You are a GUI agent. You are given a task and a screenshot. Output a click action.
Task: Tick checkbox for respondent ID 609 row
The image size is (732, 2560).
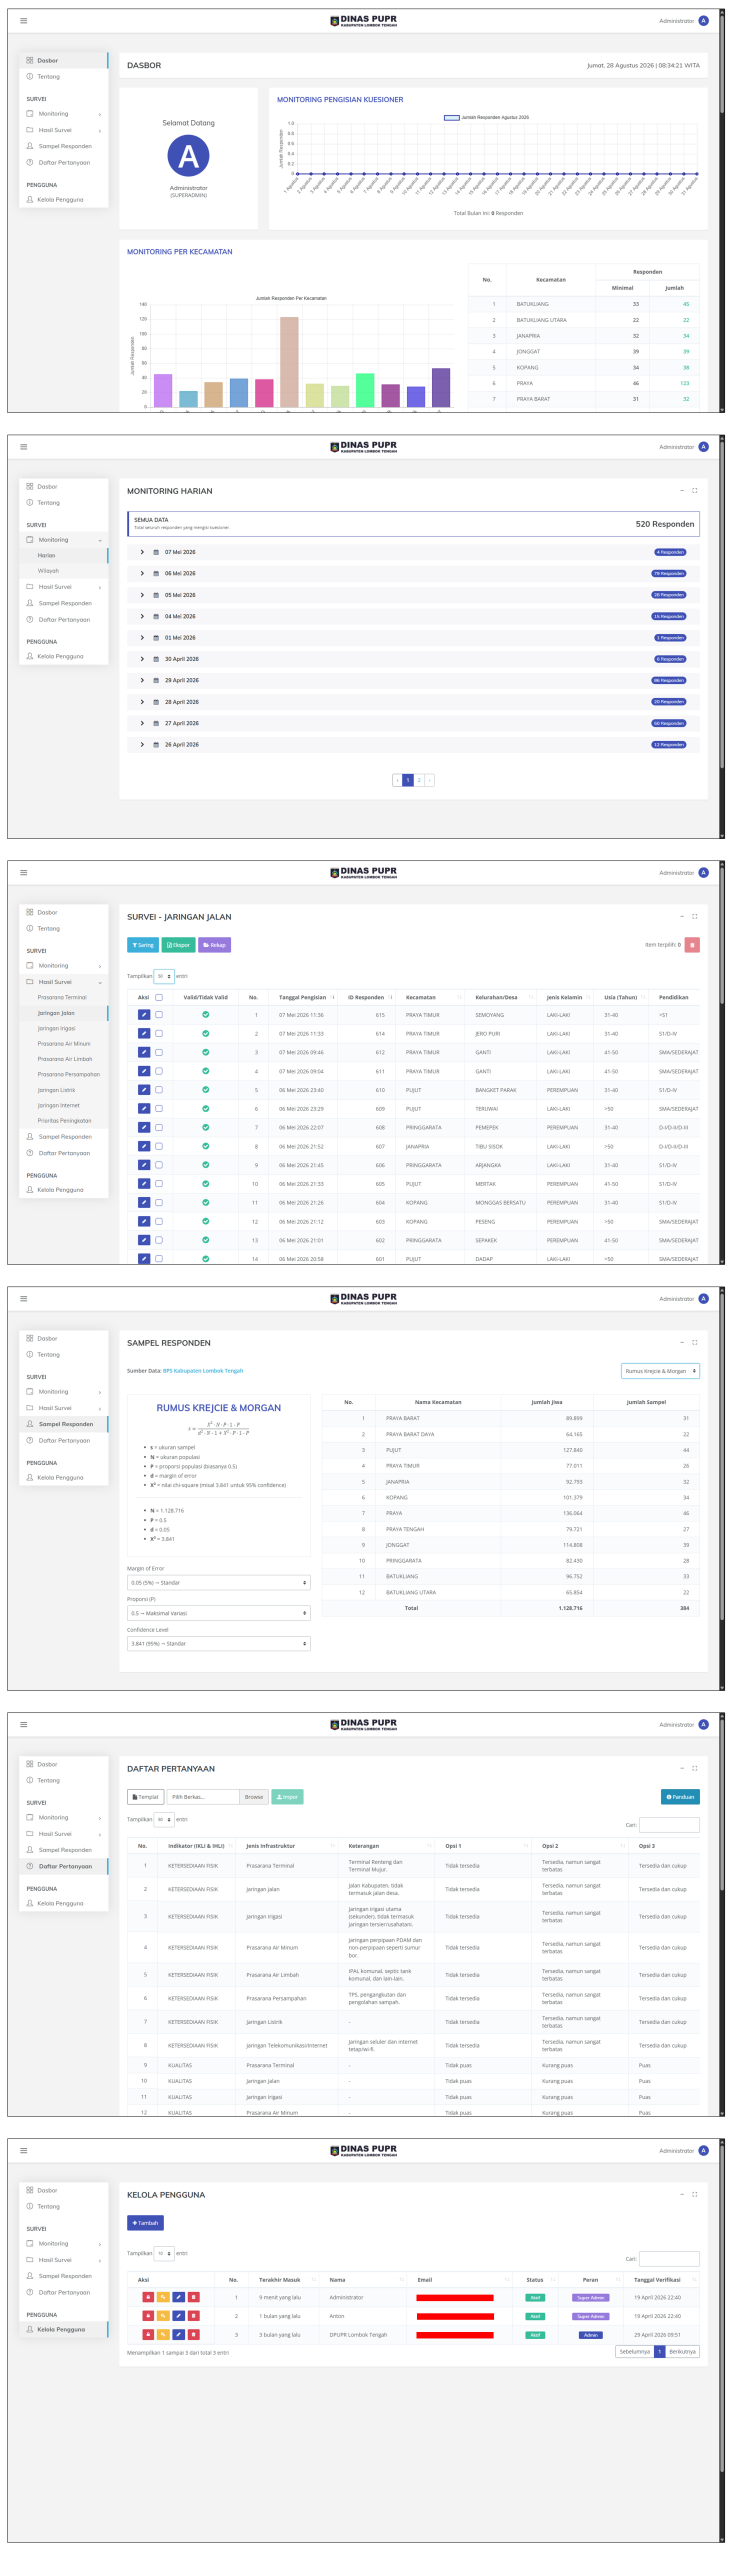pyautogui.click(x=159, y=1109)
